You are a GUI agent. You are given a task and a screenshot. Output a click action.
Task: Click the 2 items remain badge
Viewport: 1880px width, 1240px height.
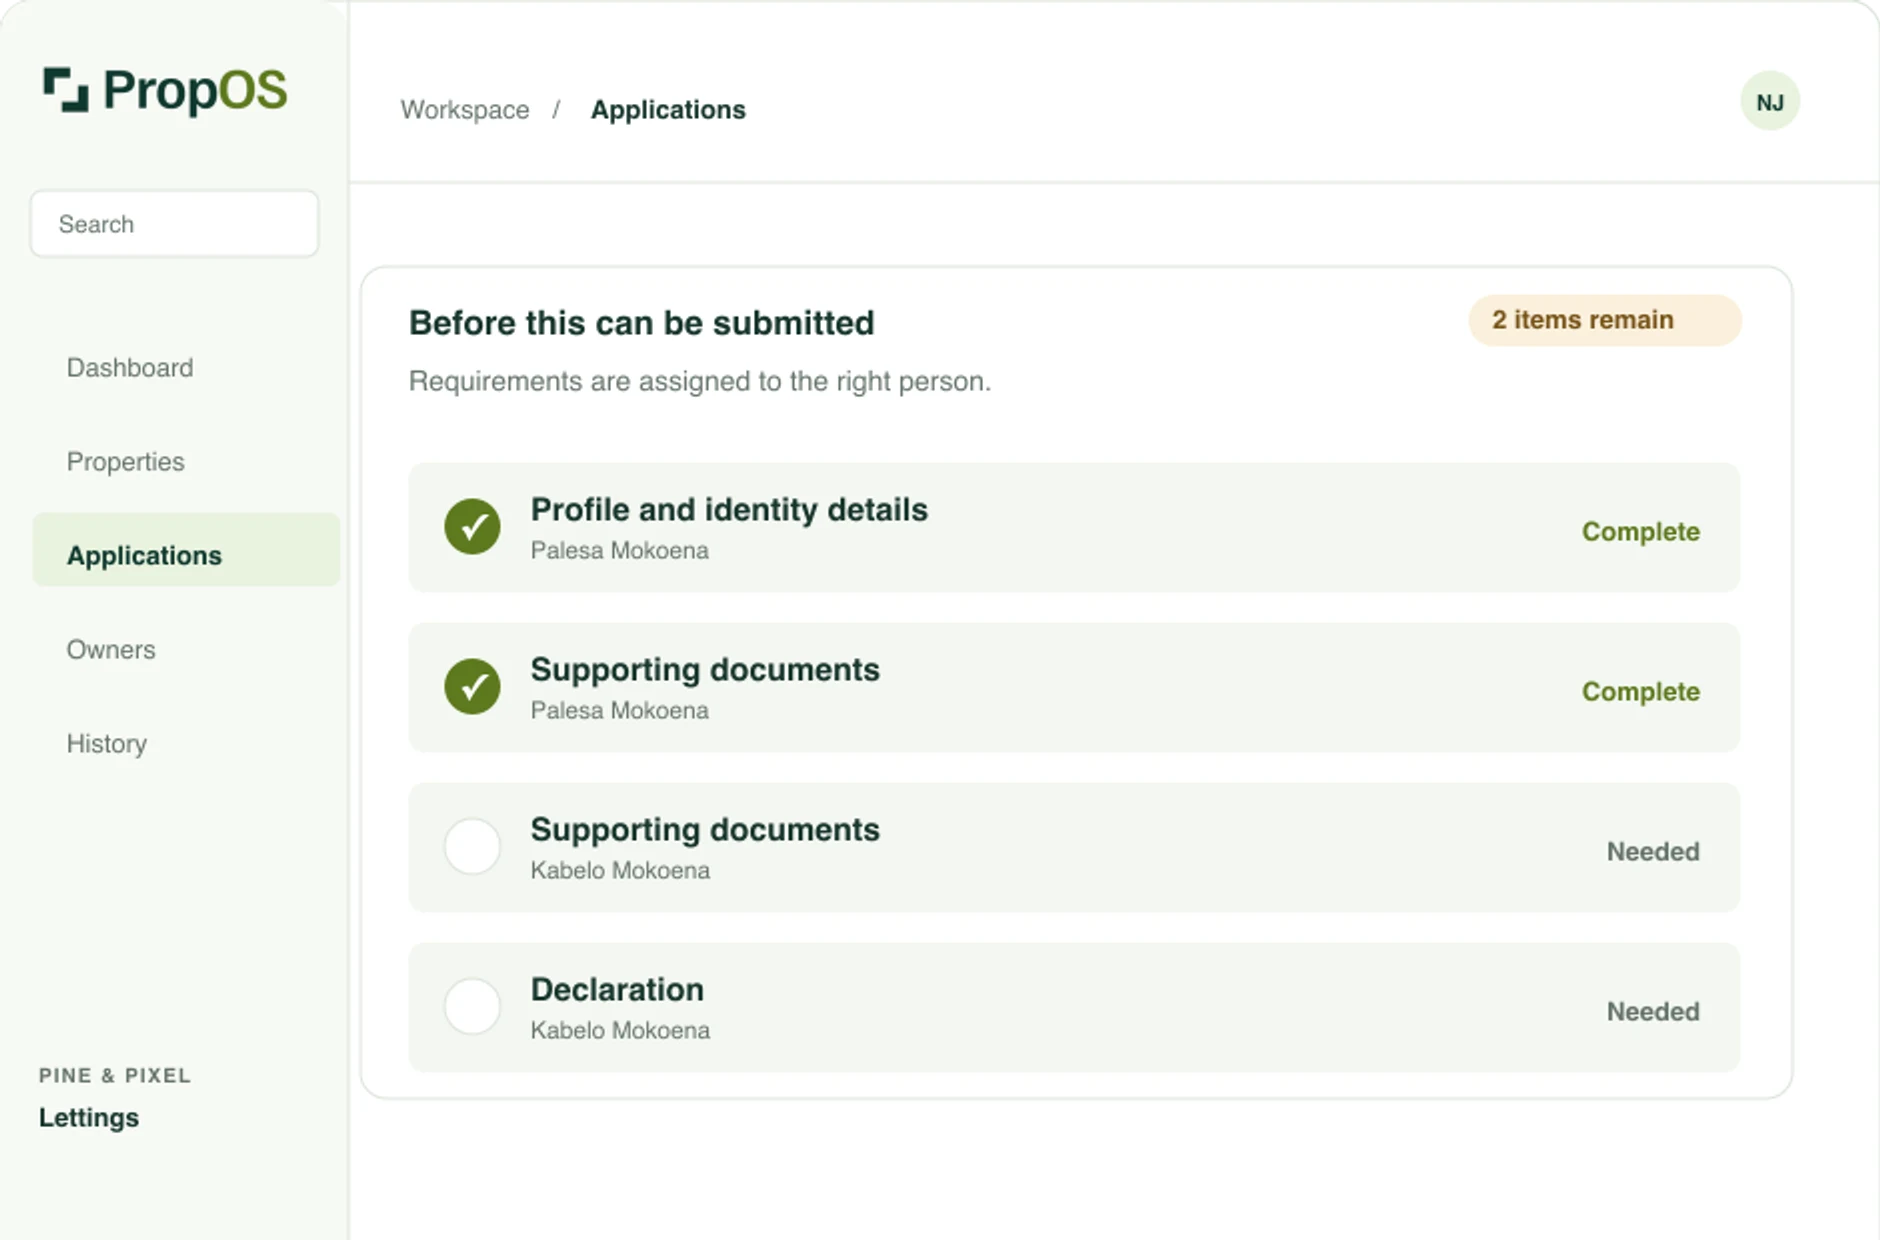pyautogui.click(x=1605, y=320)
